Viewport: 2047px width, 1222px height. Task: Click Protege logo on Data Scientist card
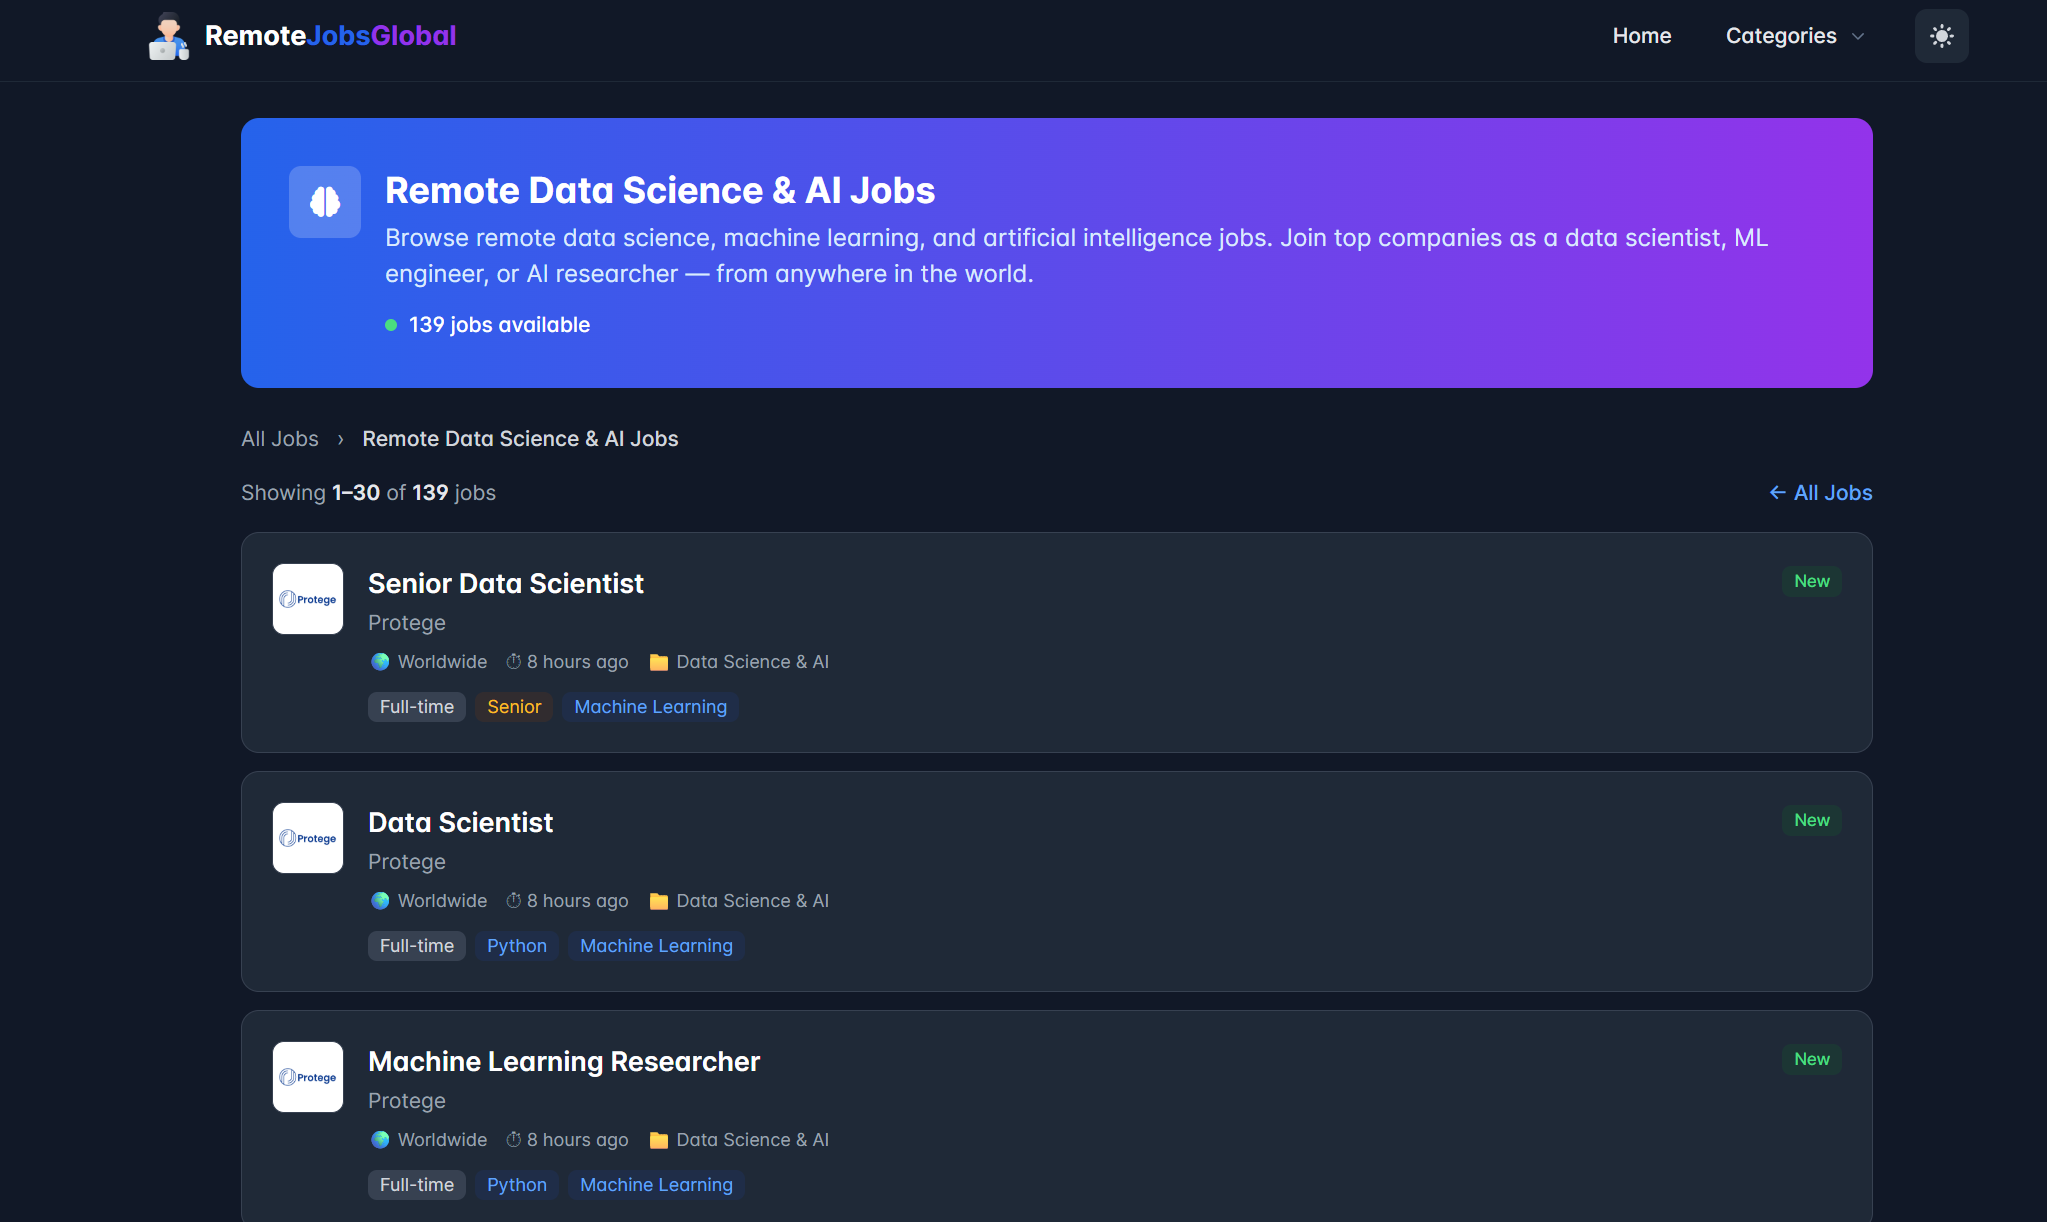[308, 838]
